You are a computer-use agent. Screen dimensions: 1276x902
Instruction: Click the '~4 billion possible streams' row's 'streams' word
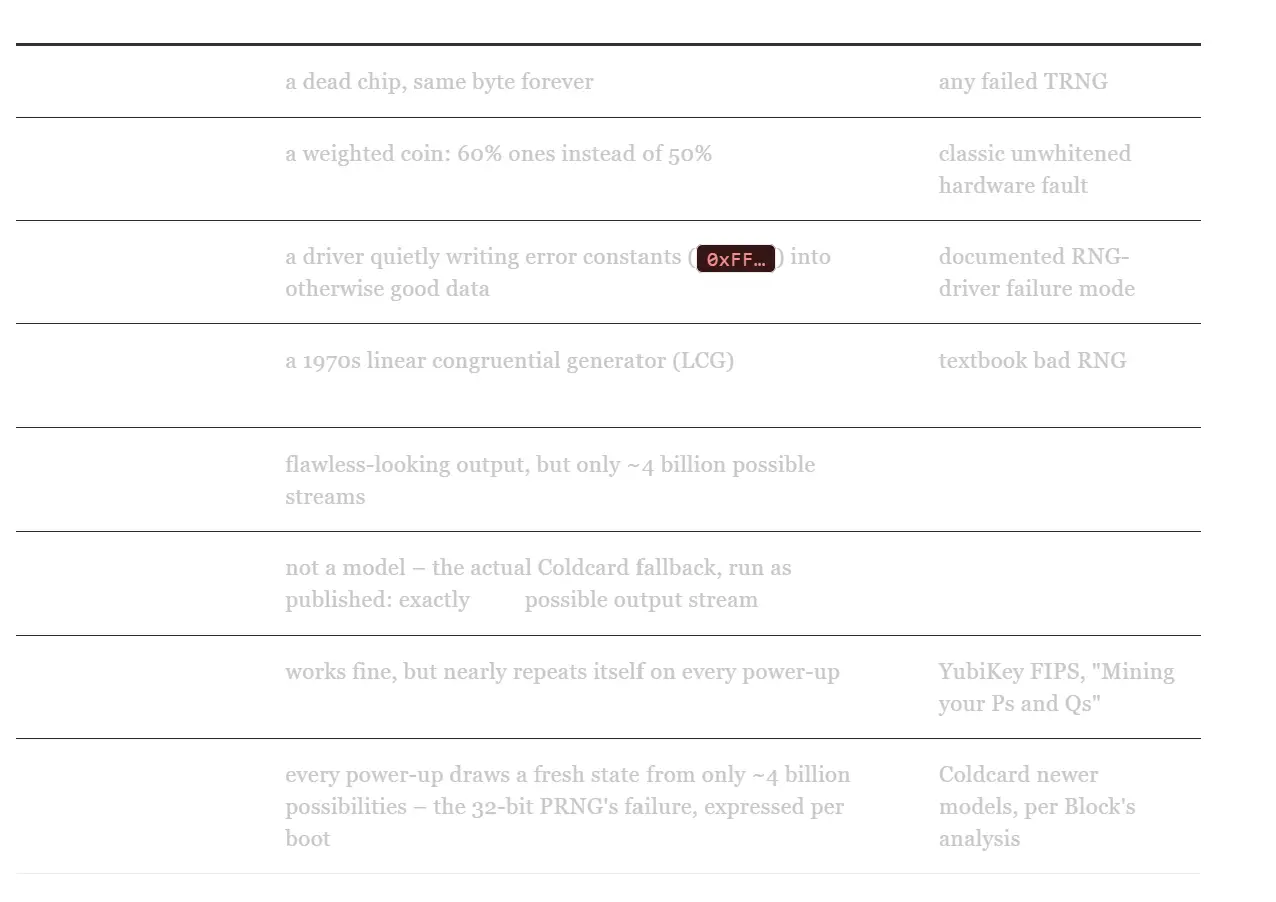click(x=325, y=497)
